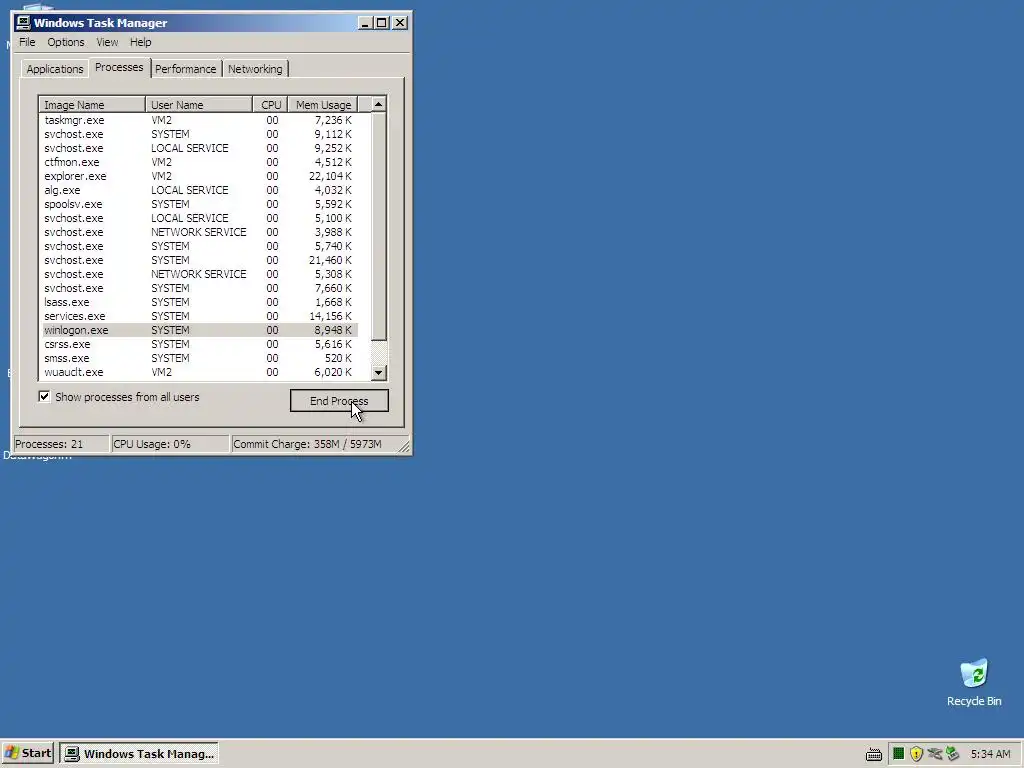The height and width of the screenshot is (768, 1024).
Task: Click the 3,988 K memory value
Action: (x=333, y=232)
